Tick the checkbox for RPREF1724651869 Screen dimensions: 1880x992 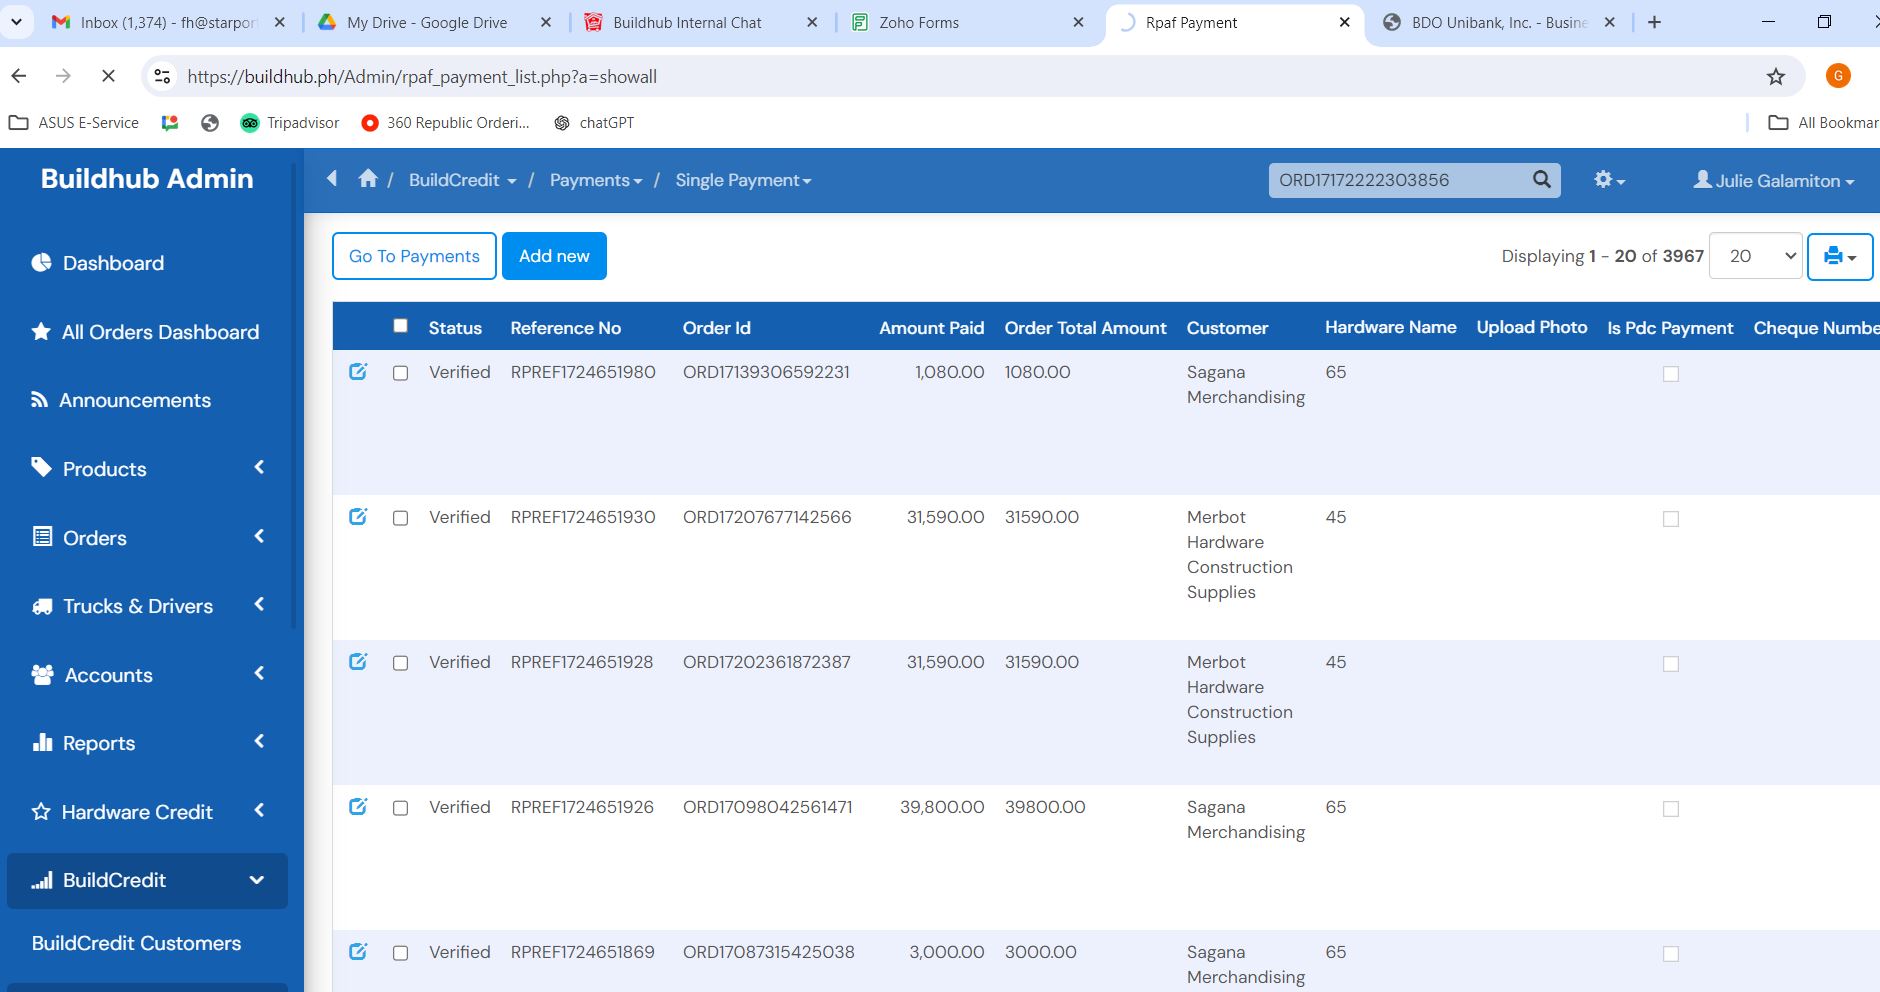(401, 953)
